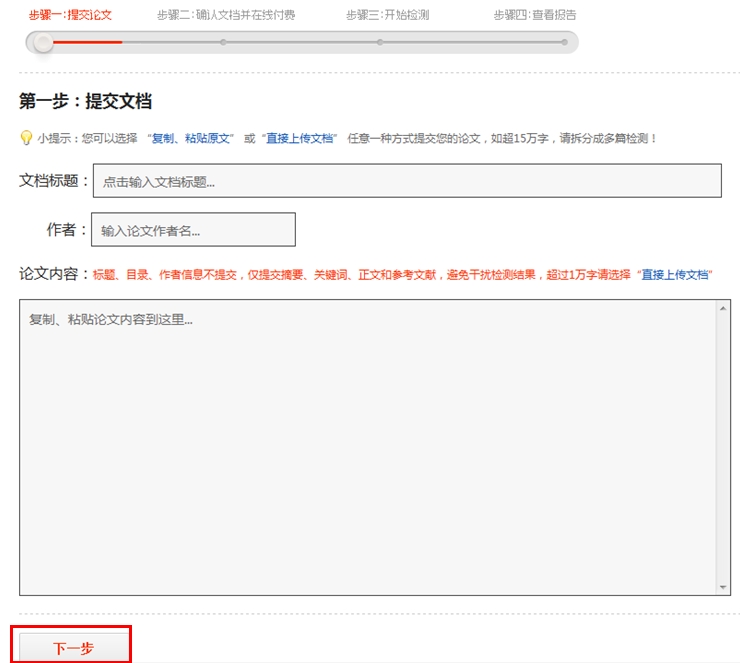
Task: Click the 文档标题： label
Action: [54, 181]
